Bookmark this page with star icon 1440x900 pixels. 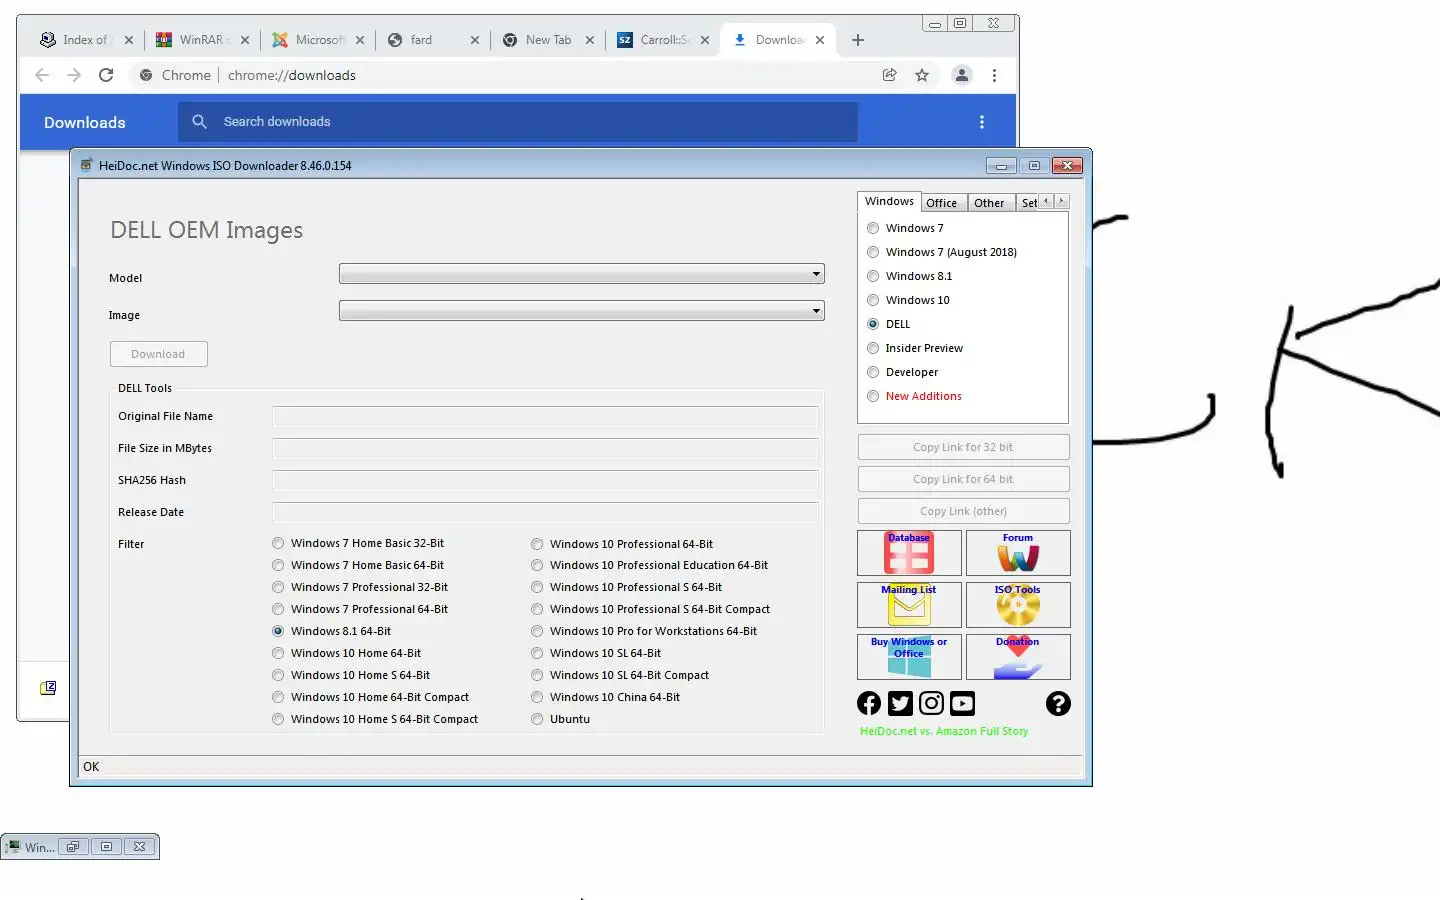[x=922, y=75]
